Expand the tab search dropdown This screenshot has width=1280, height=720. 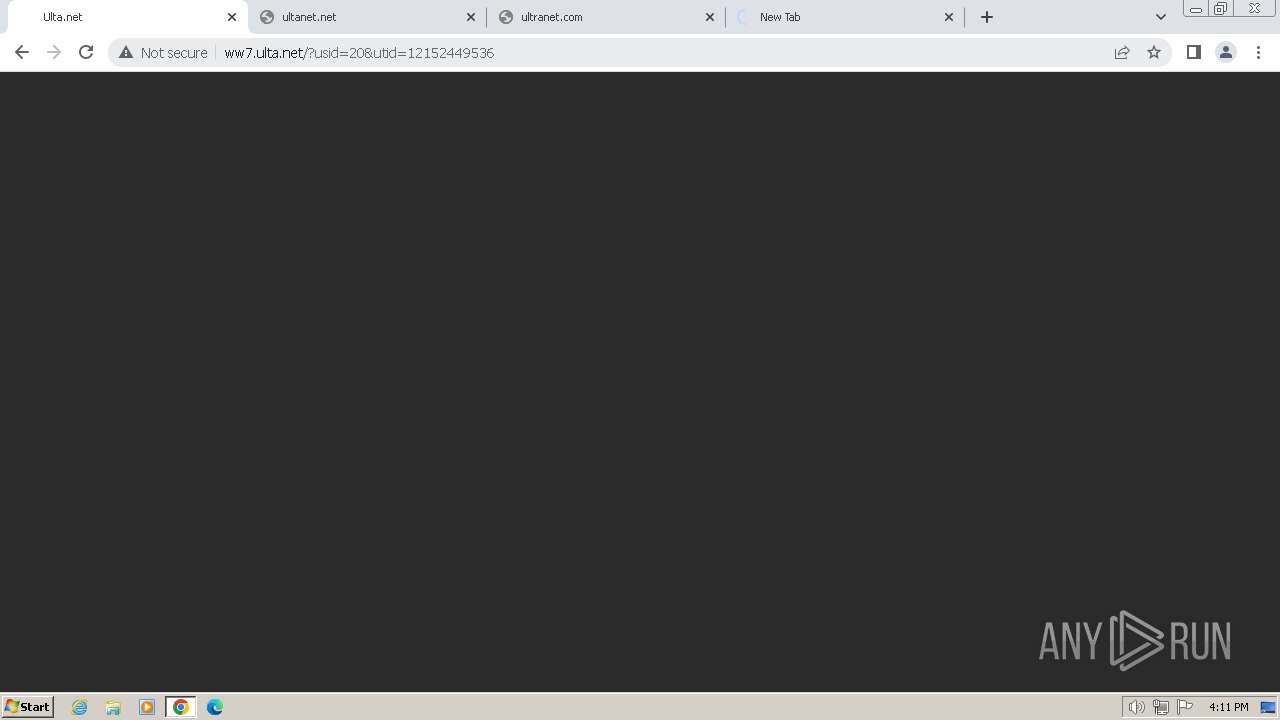coord(1161,17)
